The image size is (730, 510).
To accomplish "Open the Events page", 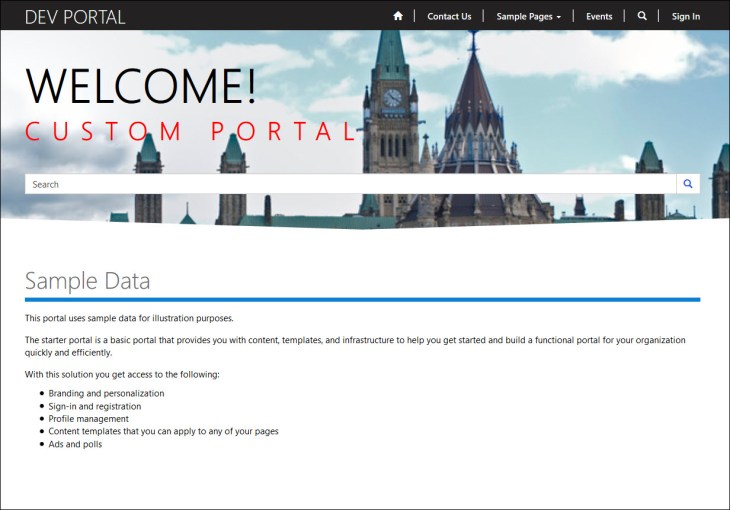I will tap(599, 16).
